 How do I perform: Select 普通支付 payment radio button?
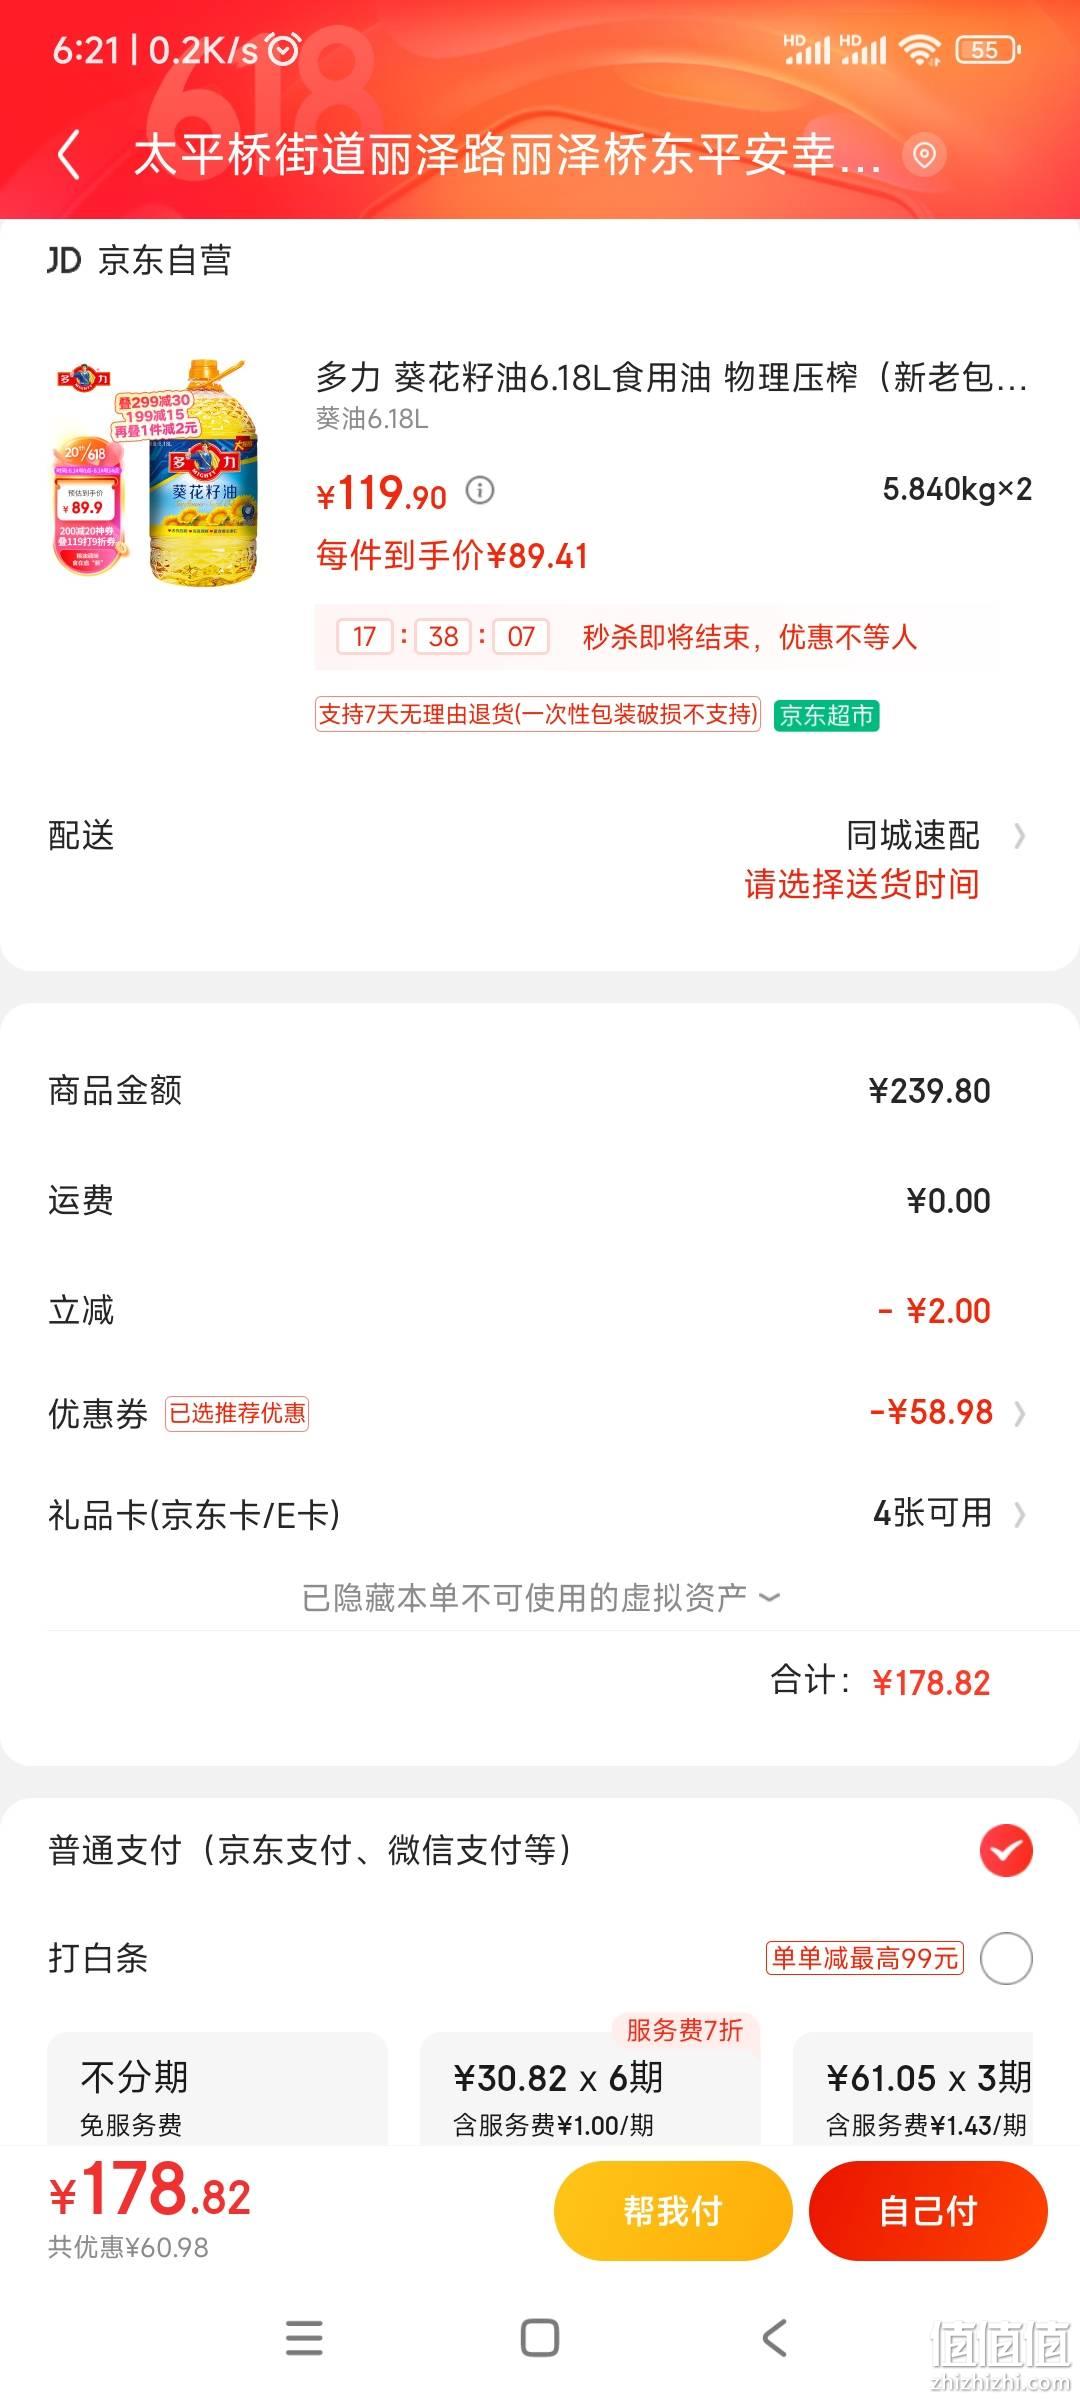pyautogui.click(x=1006, y=1850)
